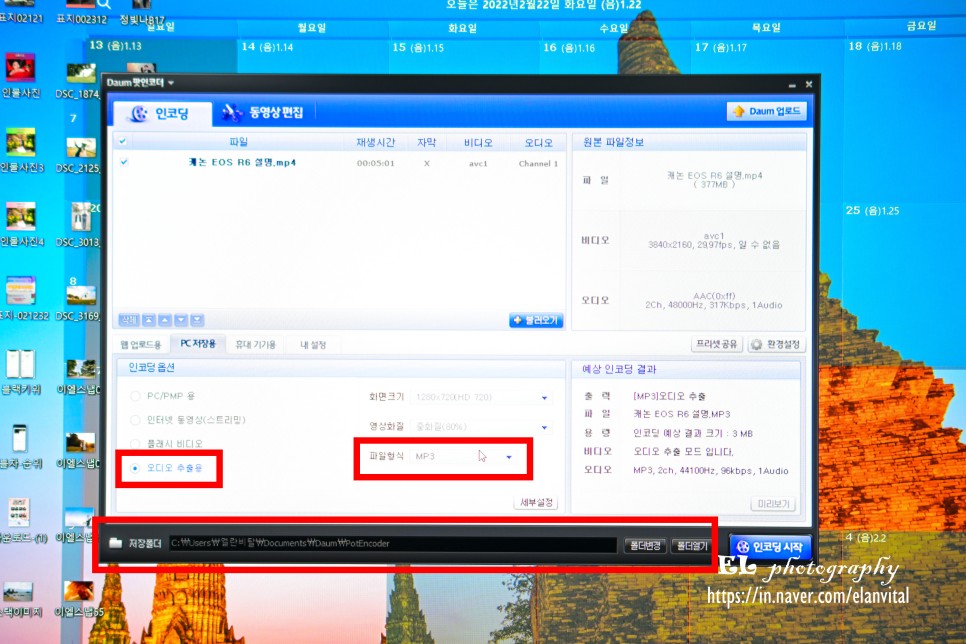Open the 영상화질 quality dropdown

pyautogui.click(x=544, y=426)
